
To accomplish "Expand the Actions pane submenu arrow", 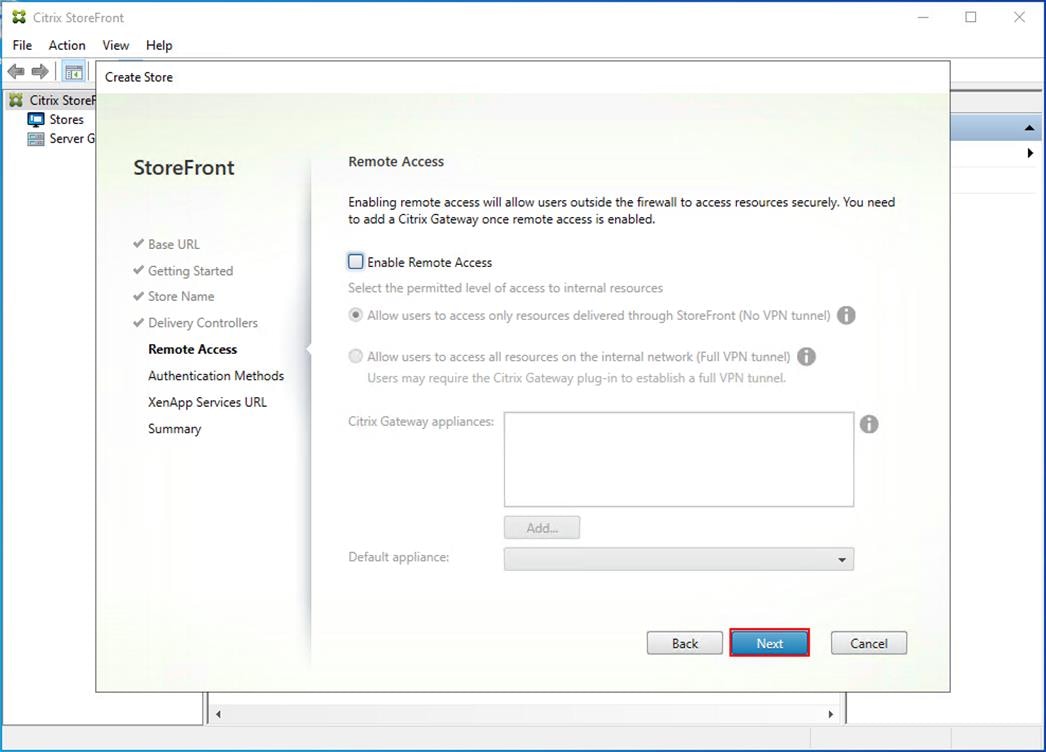I will [1030, 153].
